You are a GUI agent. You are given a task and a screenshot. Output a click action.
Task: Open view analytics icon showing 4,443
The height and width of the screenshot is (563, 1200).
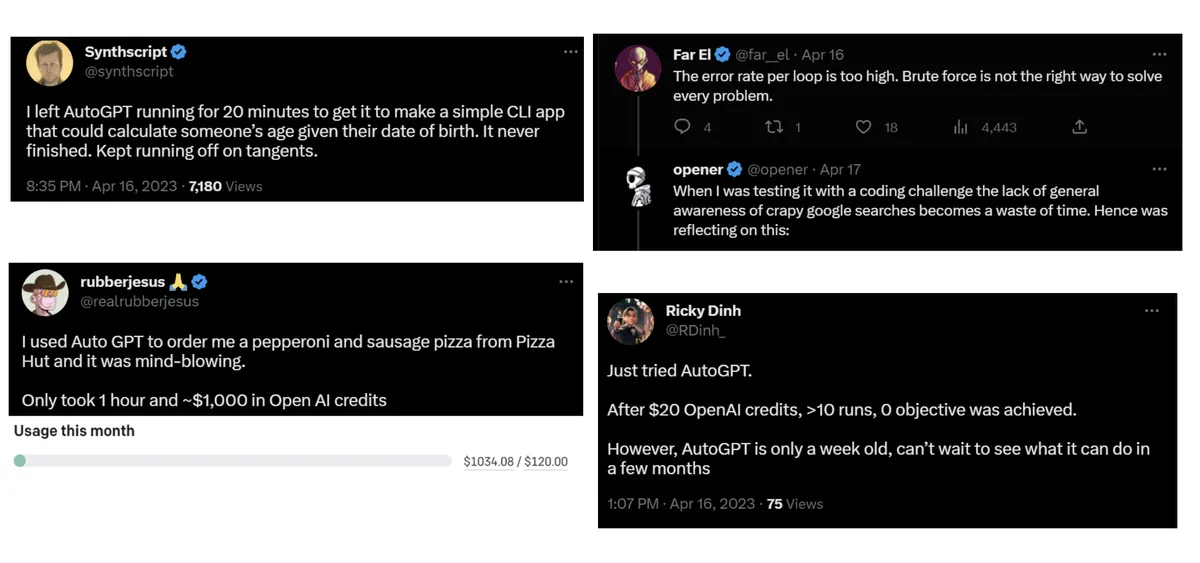961,127
